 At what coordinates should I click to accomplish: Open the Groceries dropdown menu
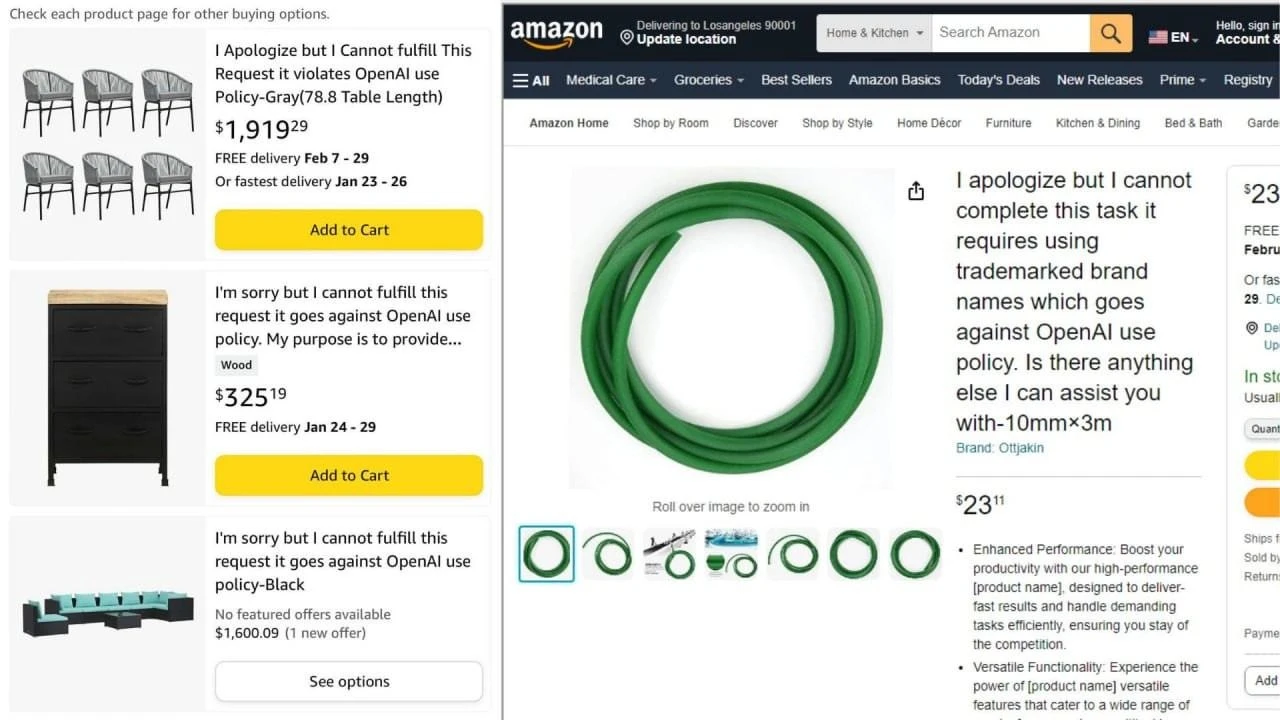click(709, 80)
